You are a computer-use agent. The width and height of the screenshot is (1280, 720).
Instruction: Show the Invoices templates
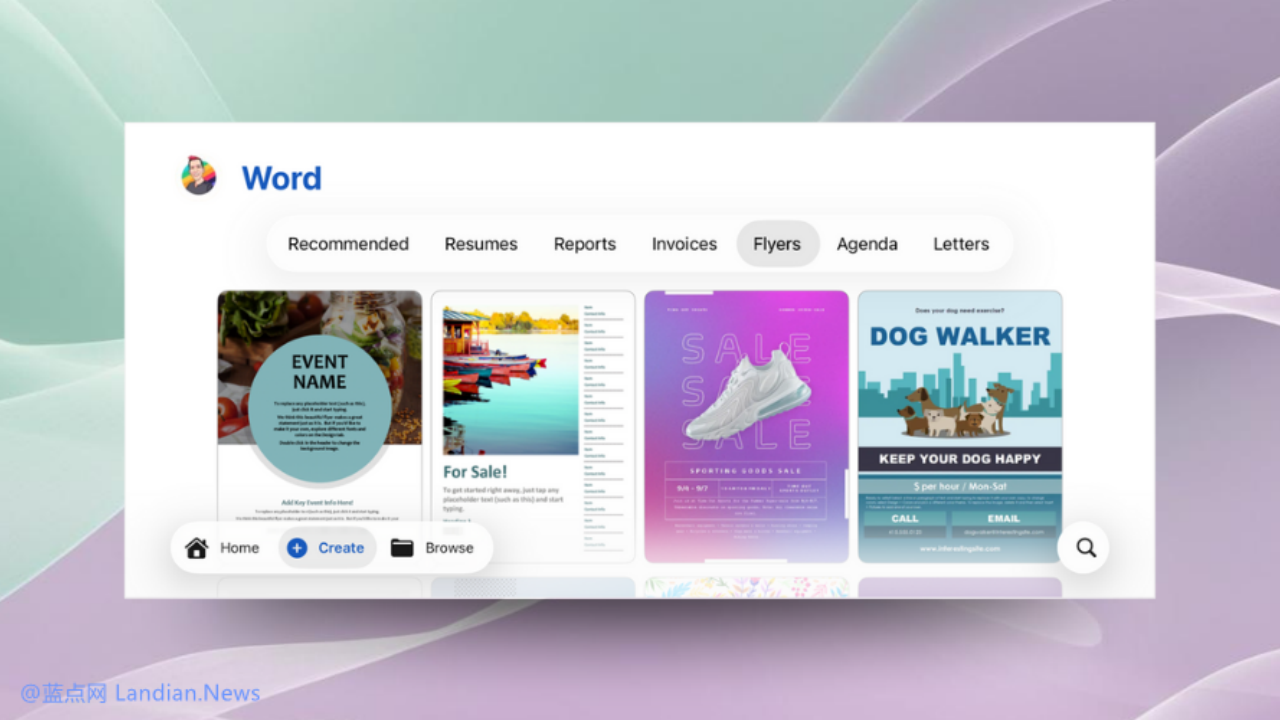tap(684, 244)
